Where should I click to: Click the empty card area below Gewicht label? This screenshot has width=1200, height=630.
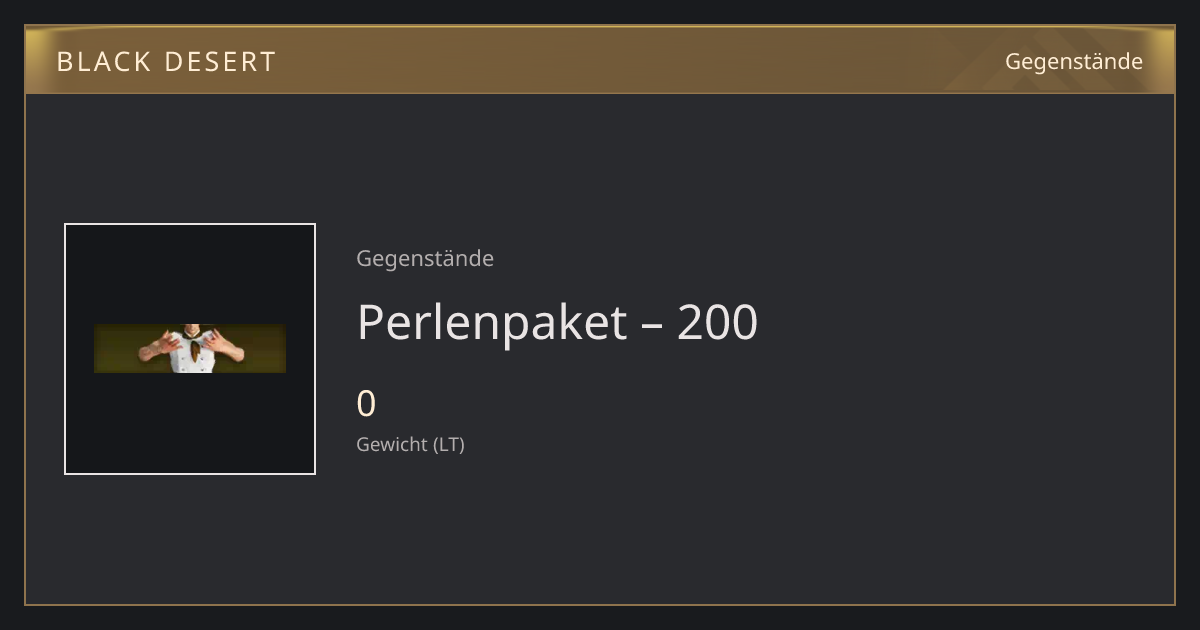600,530
